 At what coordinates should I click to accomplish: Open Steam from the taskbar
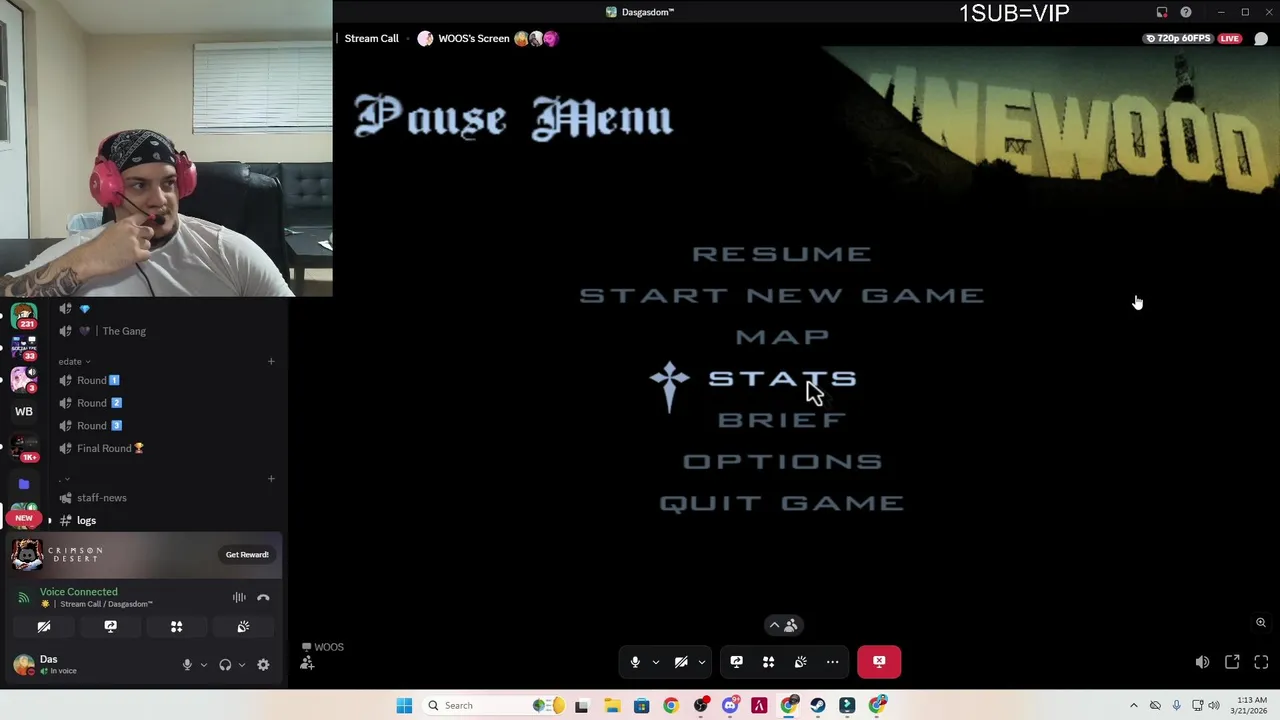click(x=818, y=706)
